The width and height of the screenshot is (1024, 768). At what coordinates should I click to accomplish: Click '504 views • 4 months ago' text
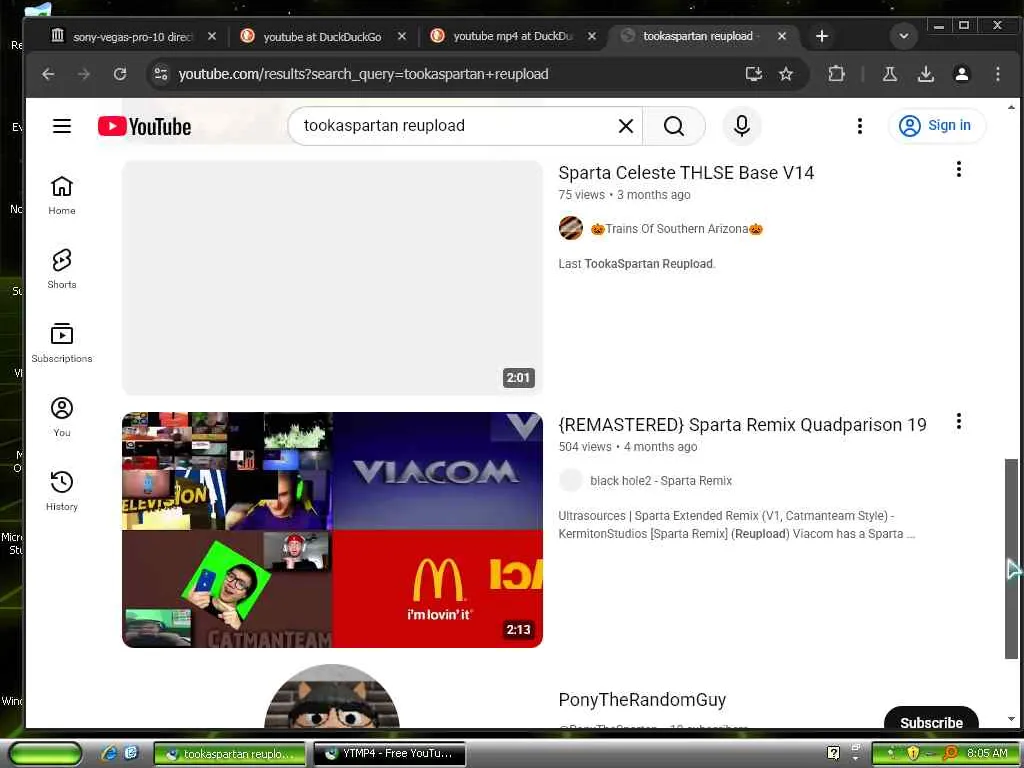pos(628,447)
